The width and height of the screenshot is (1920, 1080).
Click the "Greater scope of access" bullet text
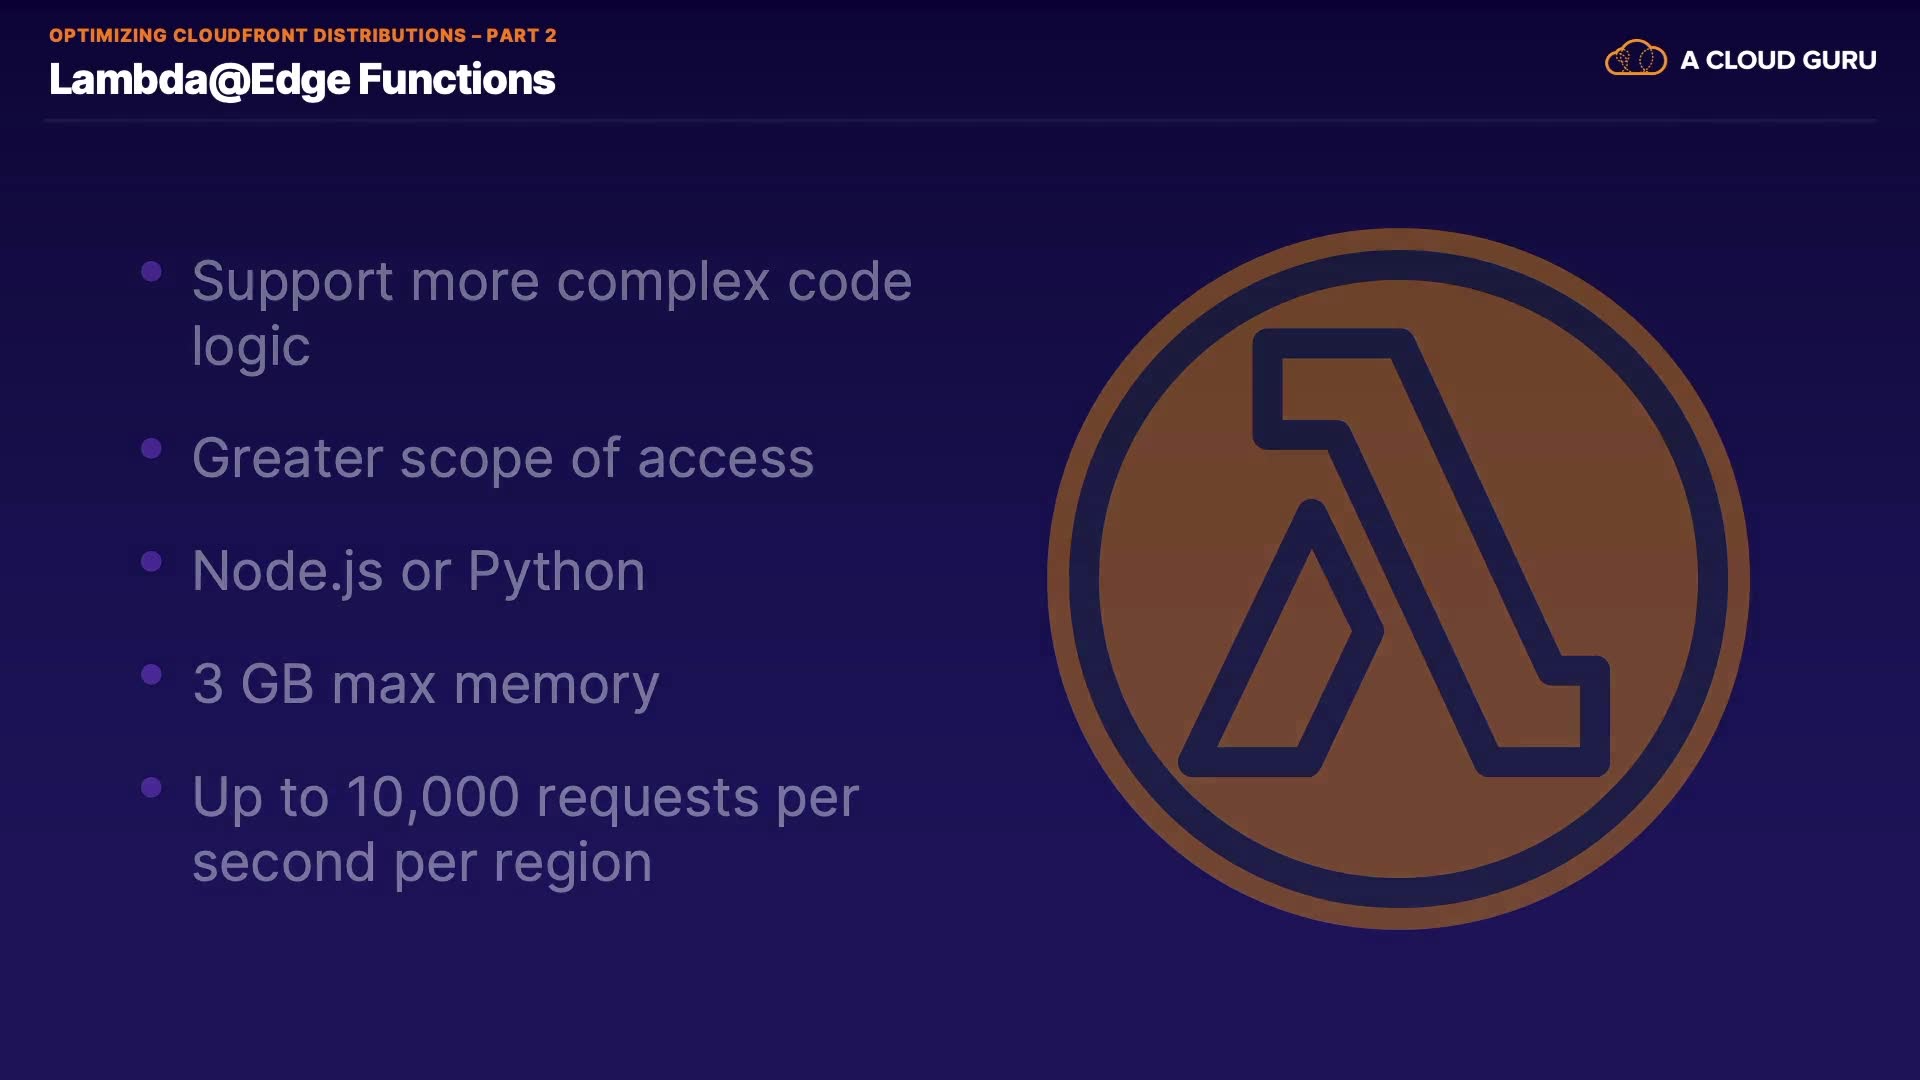pyautogui.click(x=503, y=458)
